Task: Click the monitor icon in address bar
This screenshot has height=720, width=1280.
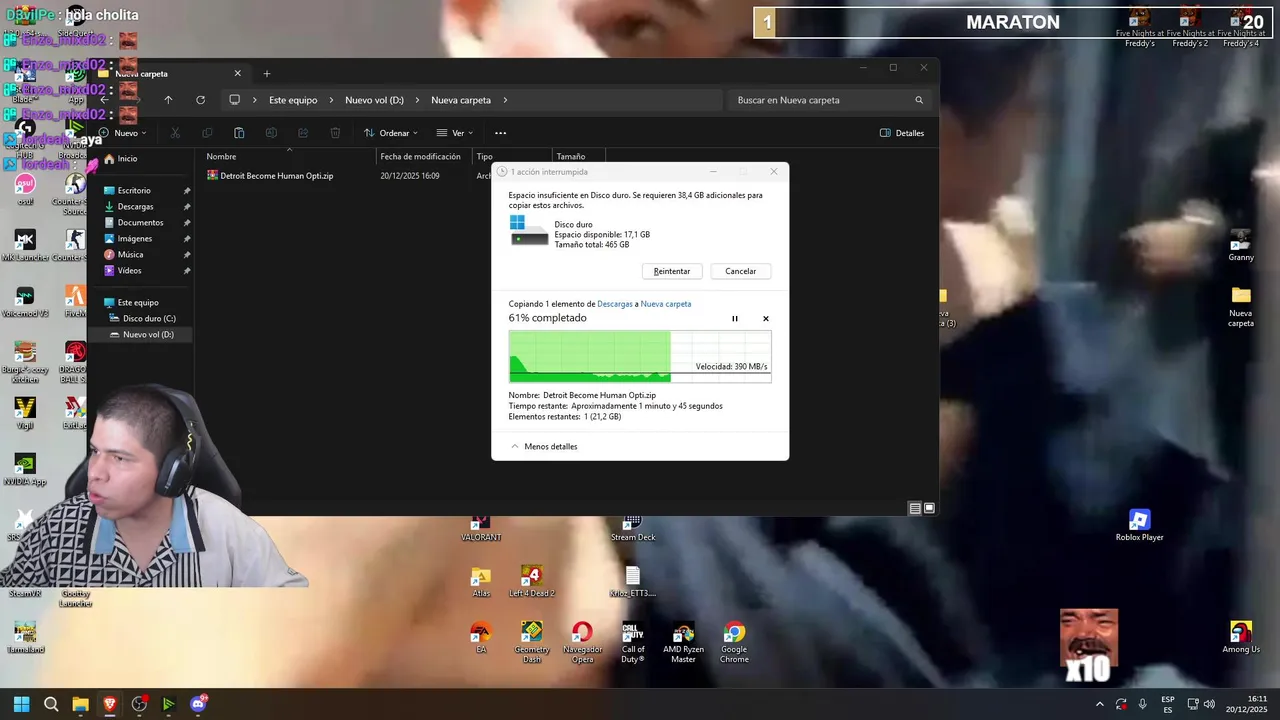Action: click(235, 100)
